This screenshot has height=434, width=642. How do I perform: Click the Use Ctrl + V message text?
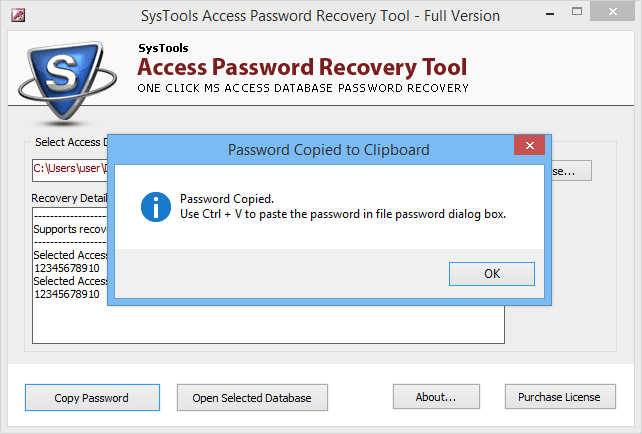click(x=343, y=214)
